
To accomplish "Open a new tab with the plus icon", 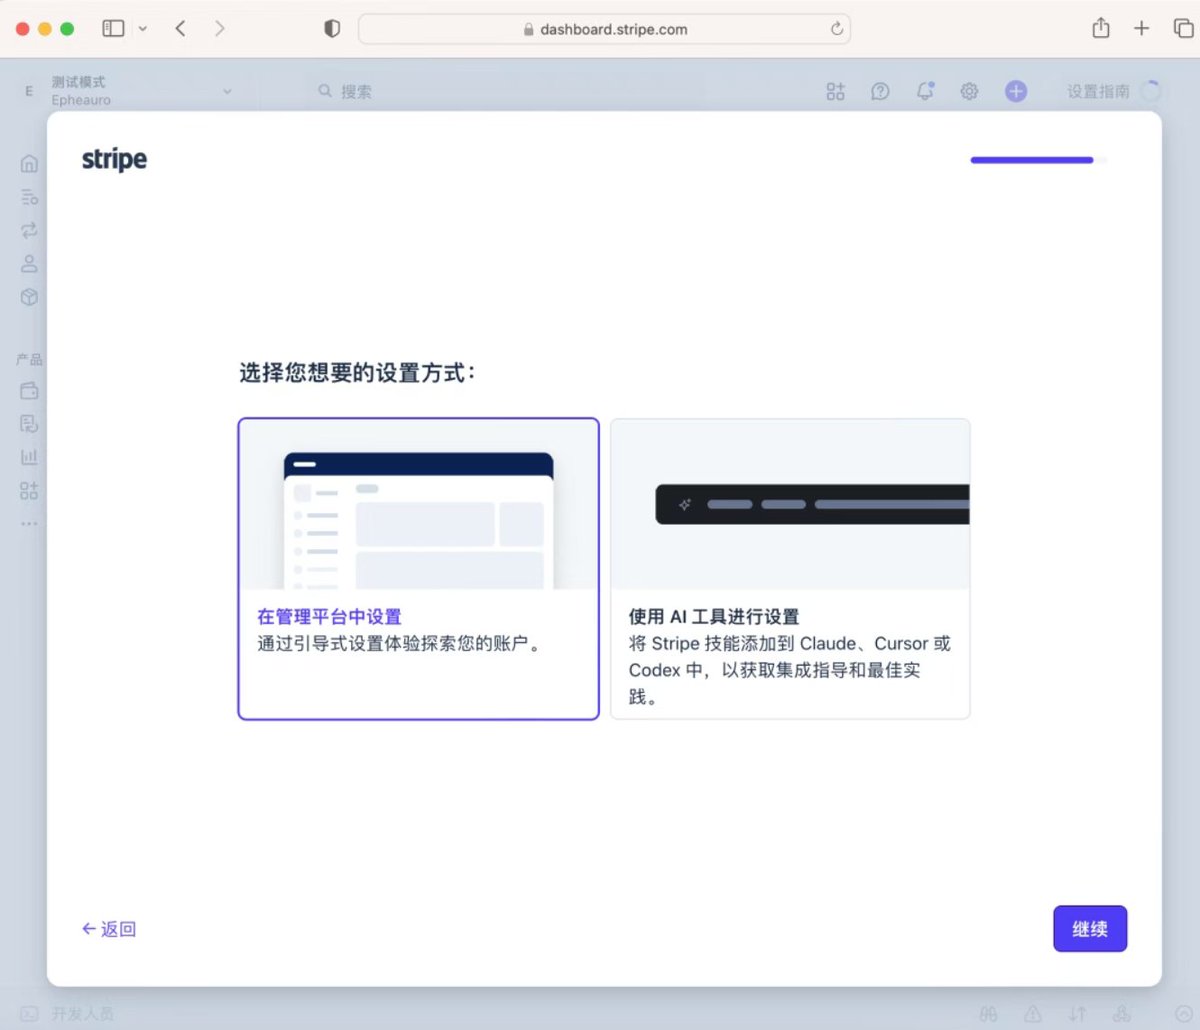I will click(1141, 29).
